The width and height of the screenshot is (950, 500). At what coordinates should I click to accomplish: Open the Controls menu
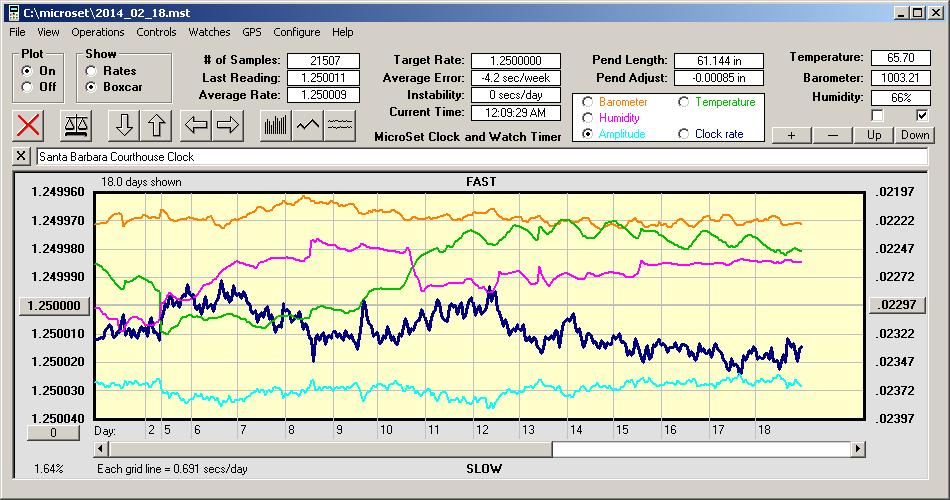click(x=156, y=32)
